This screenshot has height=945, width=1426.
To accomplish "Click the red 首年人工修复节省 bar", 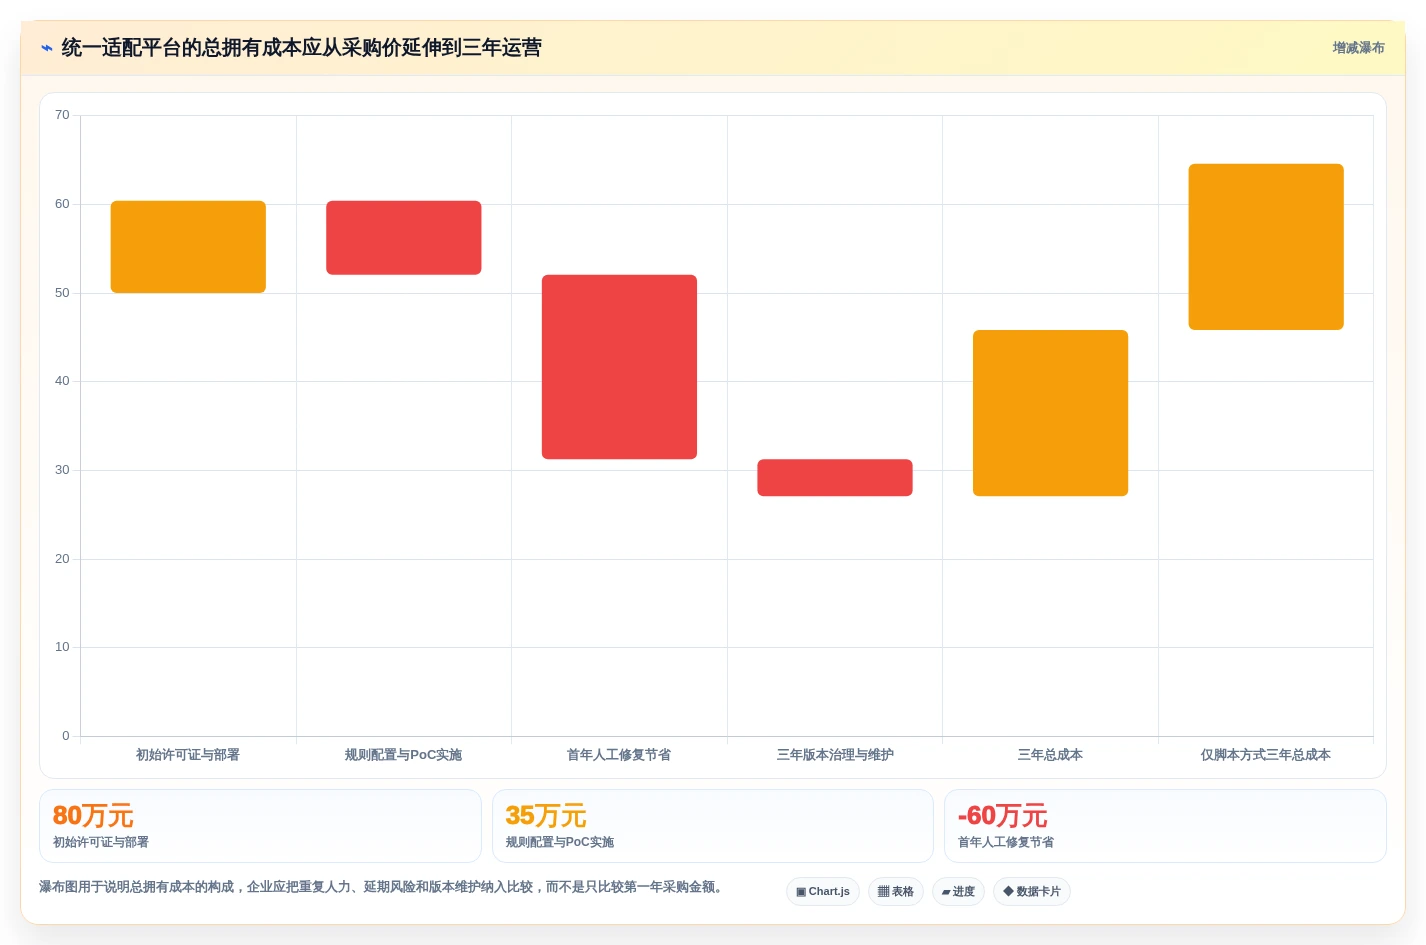I will click(619, 367).
